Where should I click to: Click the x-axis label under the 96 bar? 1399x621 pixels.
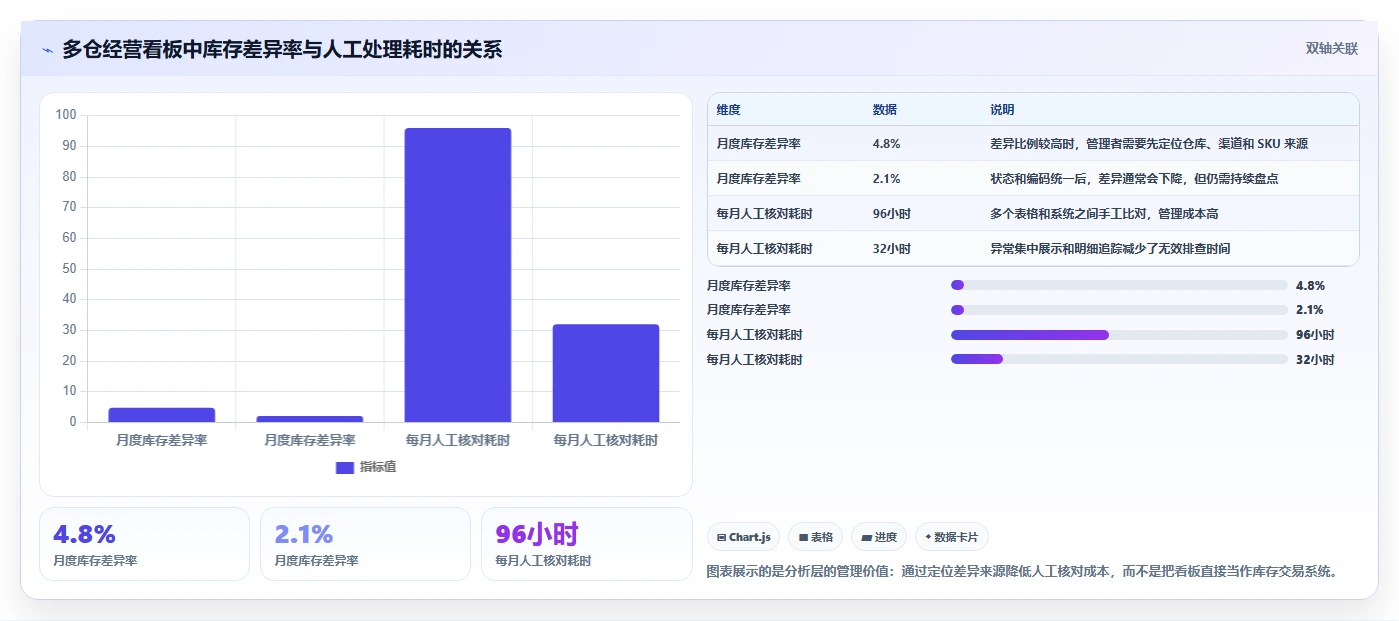458,440
